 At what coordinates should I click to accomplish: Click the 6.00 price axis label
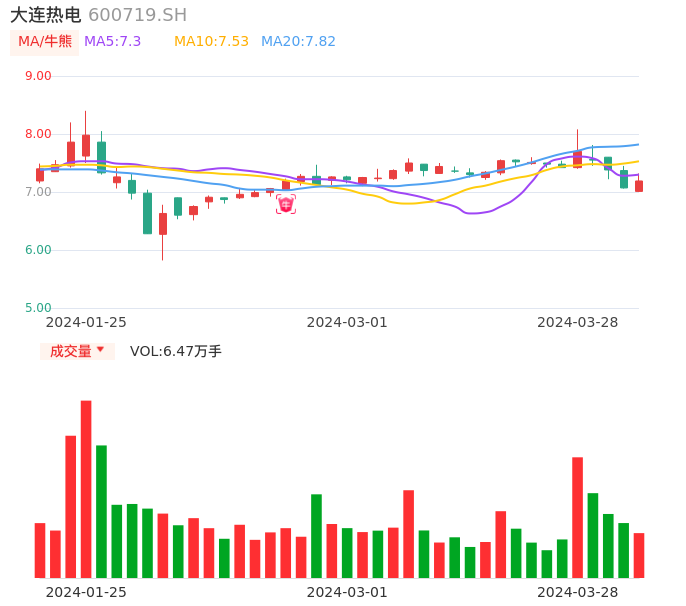tap(38, 250)
